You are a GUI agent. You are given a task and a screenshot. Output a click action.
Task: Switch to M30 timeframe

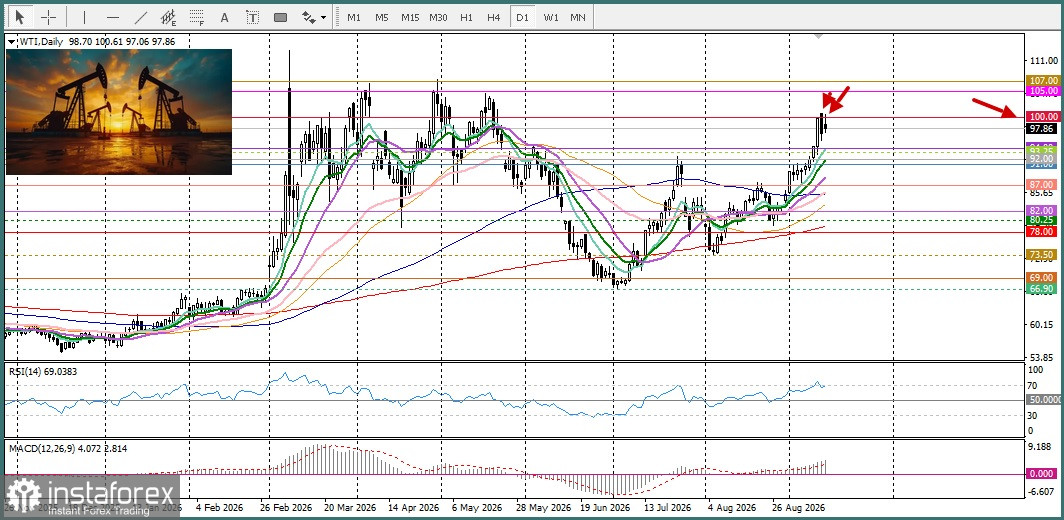(x=438, y=17)
